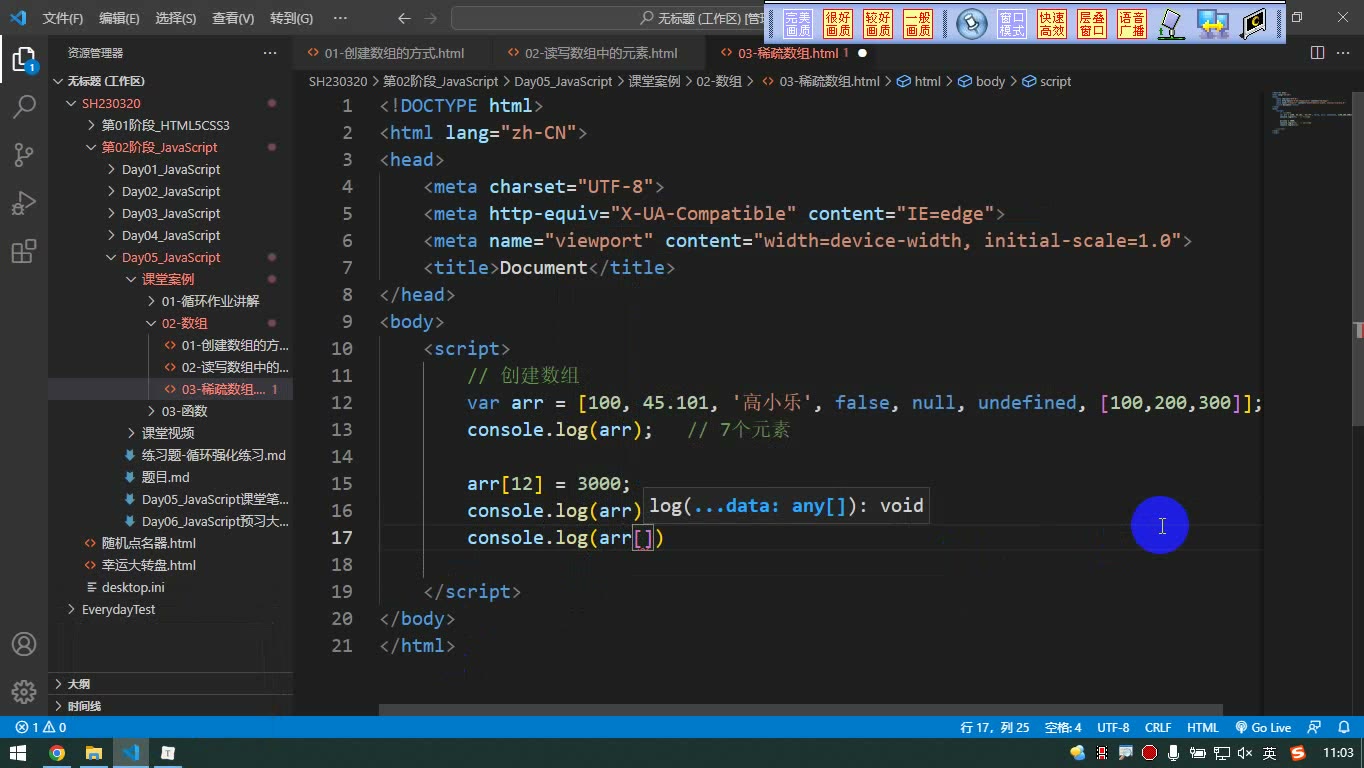Click Go Live in the status bar
Viewport: 1364px width, 768px height.
(x=1263, y=728)
